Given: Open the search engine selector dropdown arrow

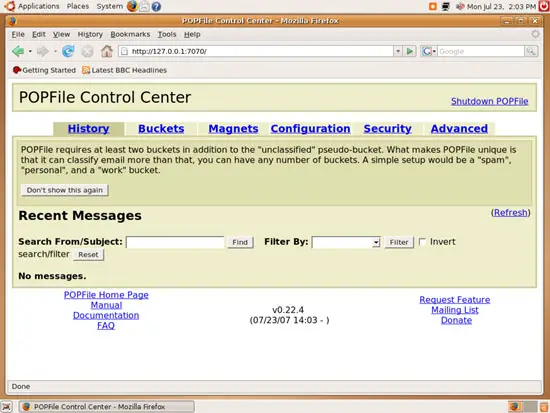Looking at the screenshot, I should [x=434, y=51].
